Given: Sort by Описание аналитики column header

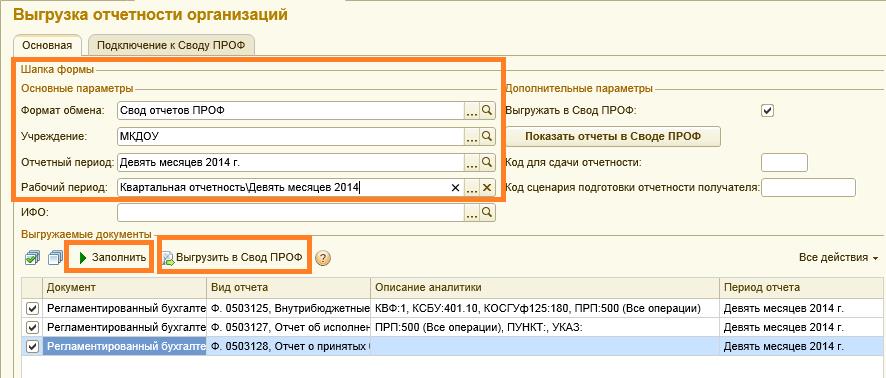Looking at the screenshot, I should click(545, 288).
